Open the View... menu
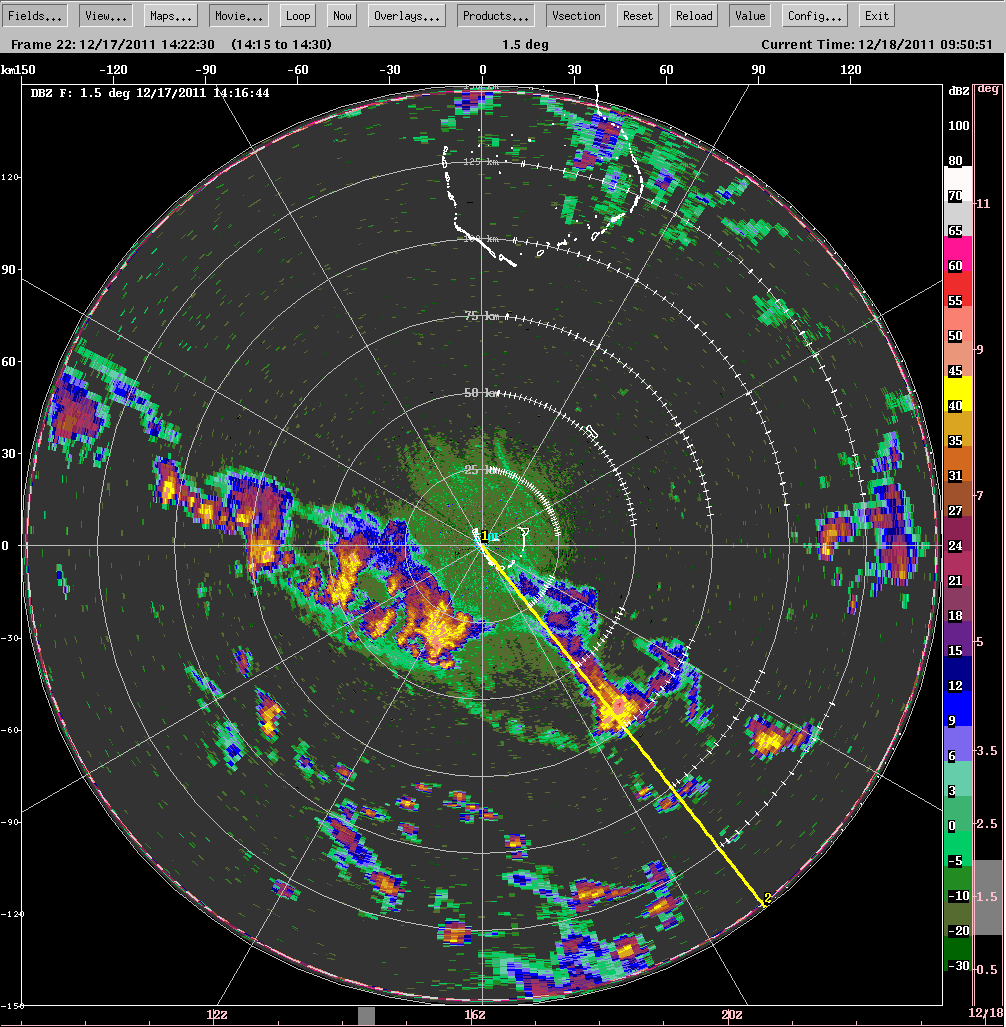 coord(105,16)
